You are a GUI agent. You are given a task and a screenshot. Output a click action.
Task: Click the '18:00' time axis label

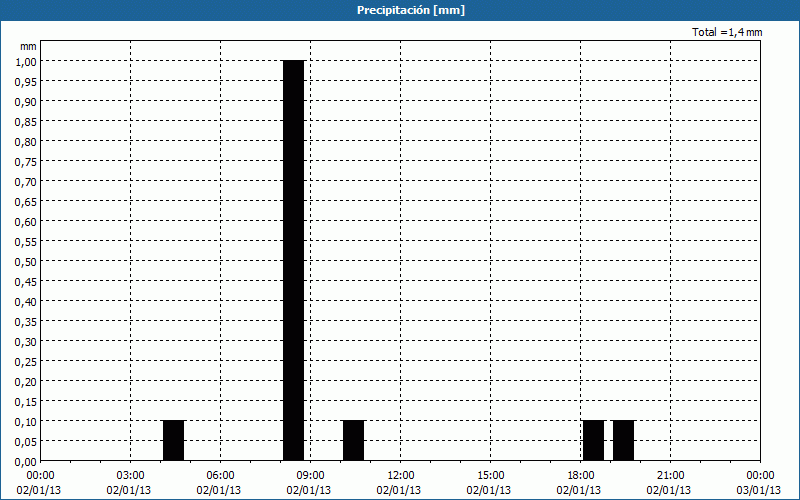click(x=580, y=476)
